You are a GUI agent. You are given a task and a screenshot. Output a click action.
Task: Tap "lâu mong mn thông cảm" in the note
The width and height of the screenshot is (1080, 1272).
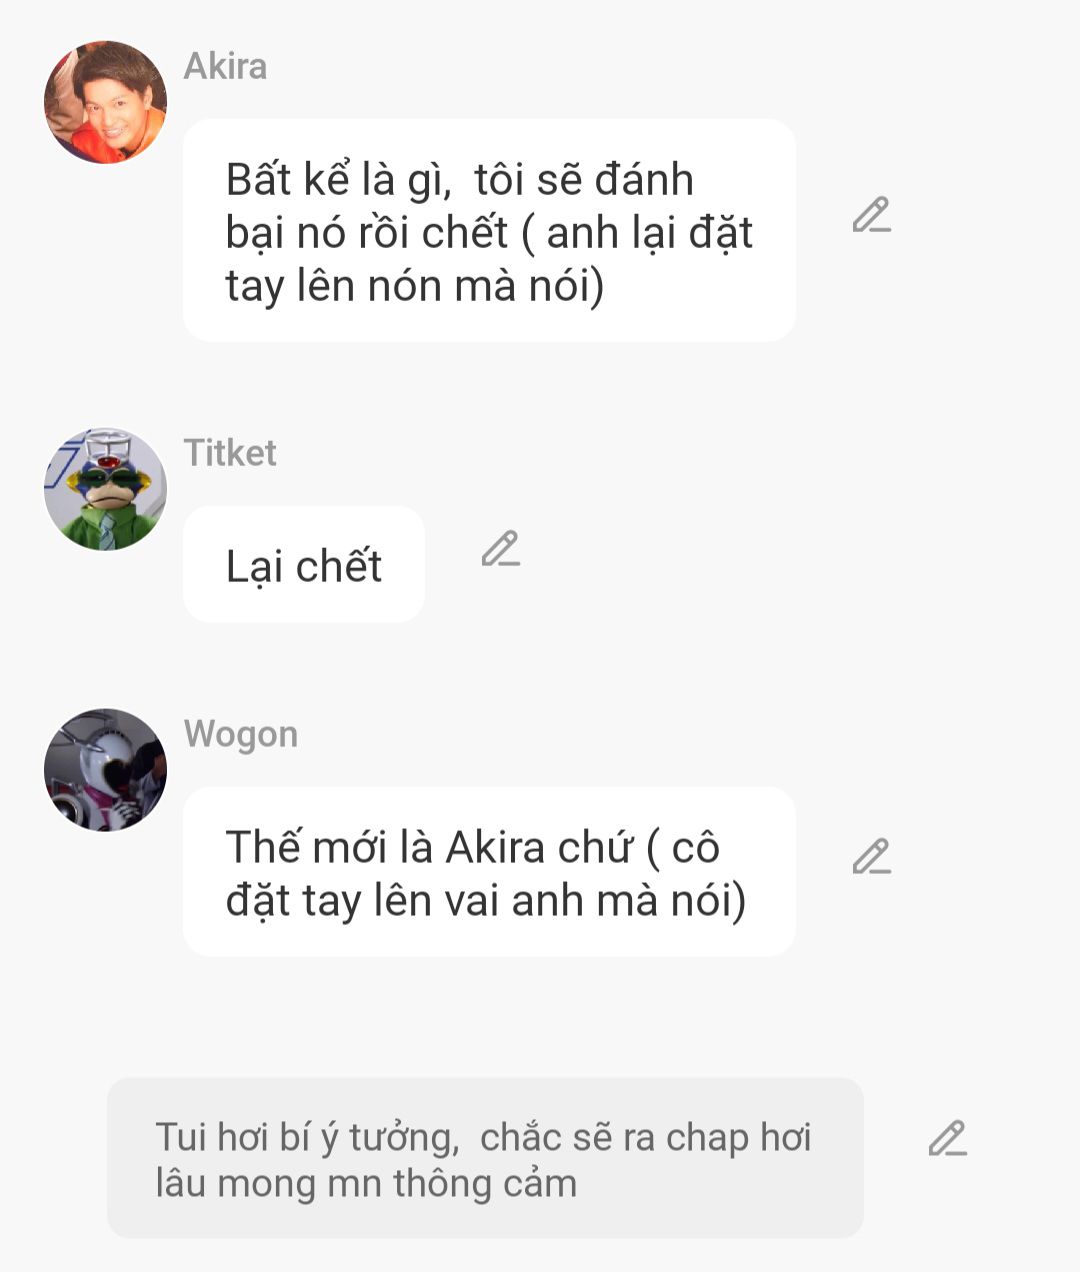pyautogui.click(x=366, y=1183)
